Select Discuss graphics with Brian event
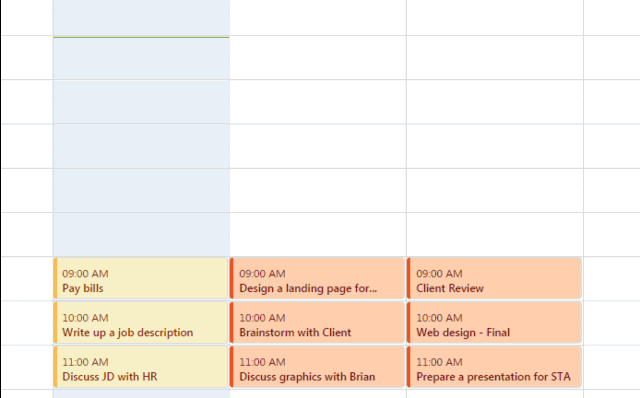Image resolution: width=640 pixels, height=398 pixels. coord(318,367)
